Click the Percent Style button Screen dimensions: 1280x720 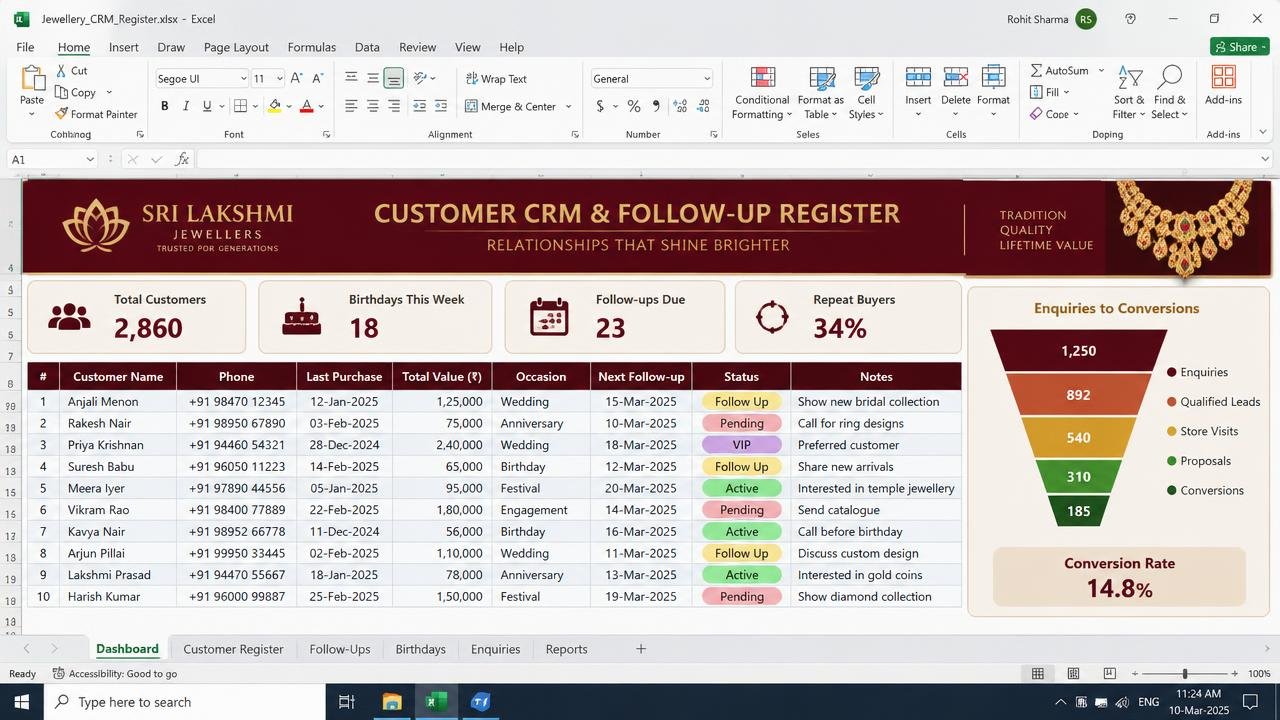(x=633, y=106)
